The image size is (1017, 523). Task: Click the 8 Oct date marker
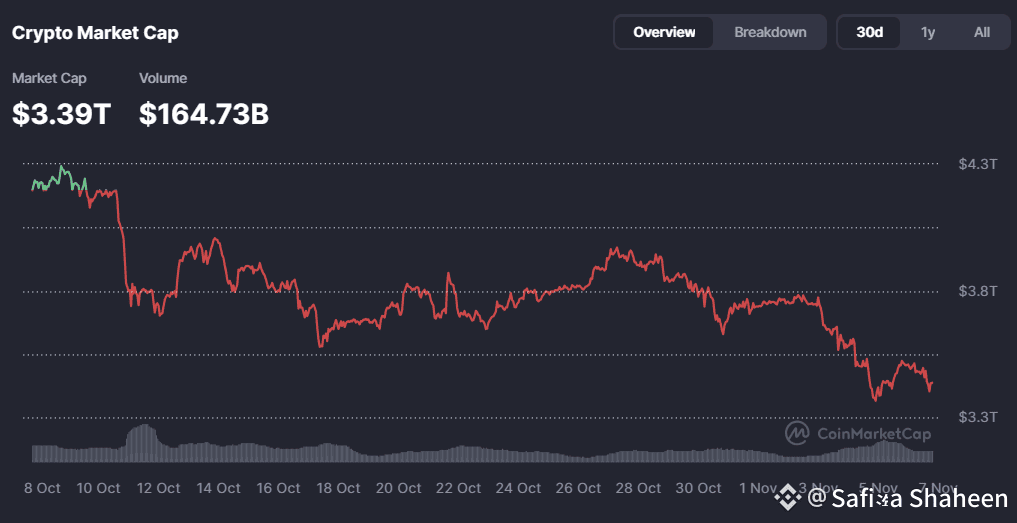[42, 488]
